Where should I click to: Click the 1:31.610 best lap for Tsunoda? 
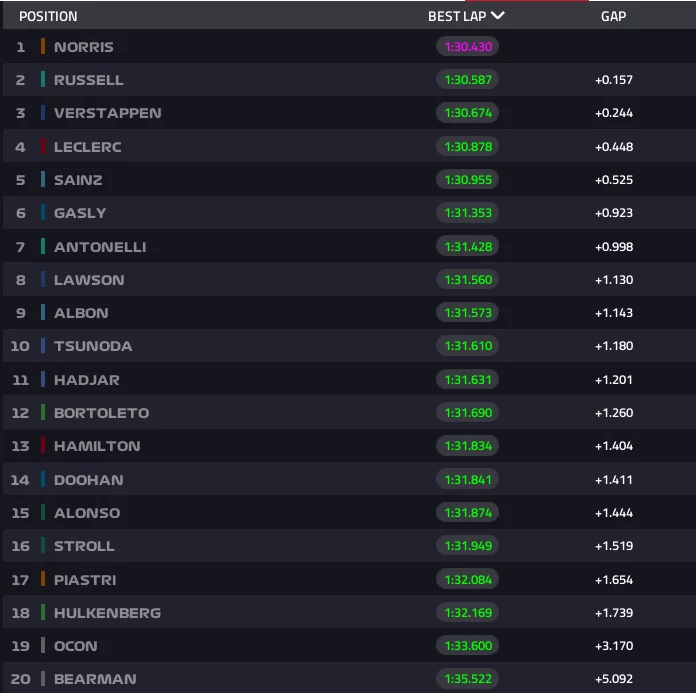[467, 346]
